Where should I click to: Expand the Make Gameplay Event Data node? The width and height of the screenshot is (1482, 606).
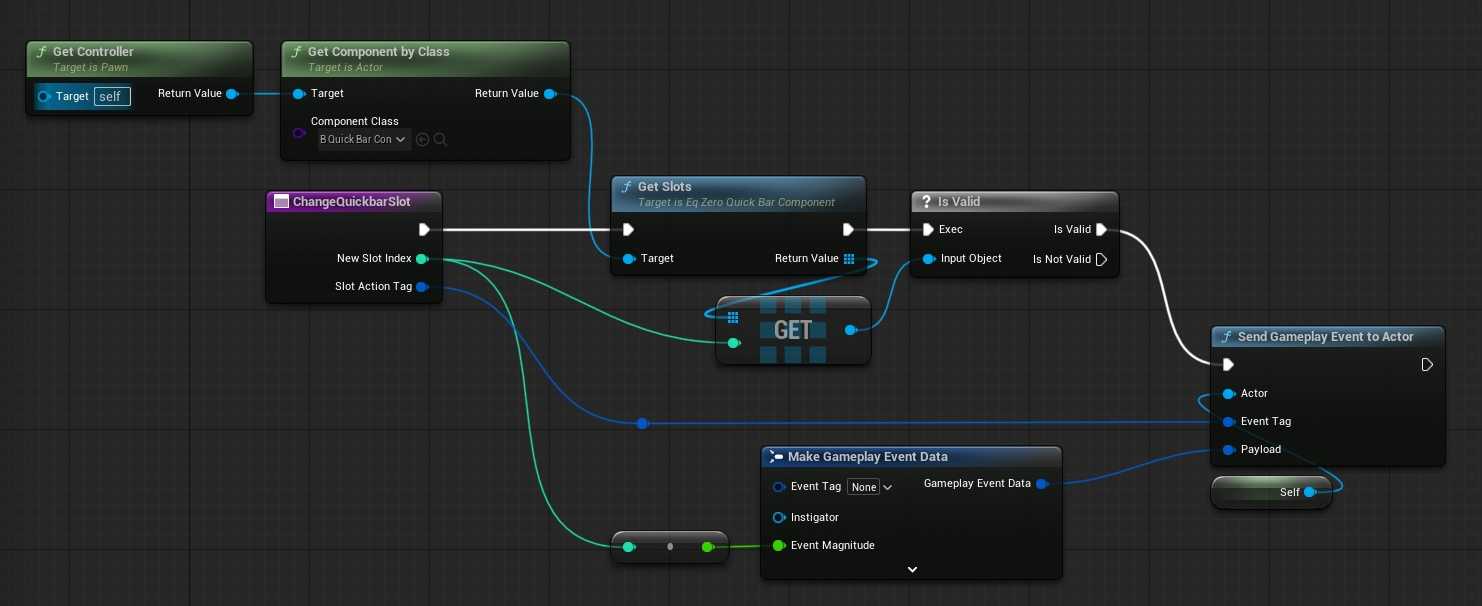pos(912,569)
